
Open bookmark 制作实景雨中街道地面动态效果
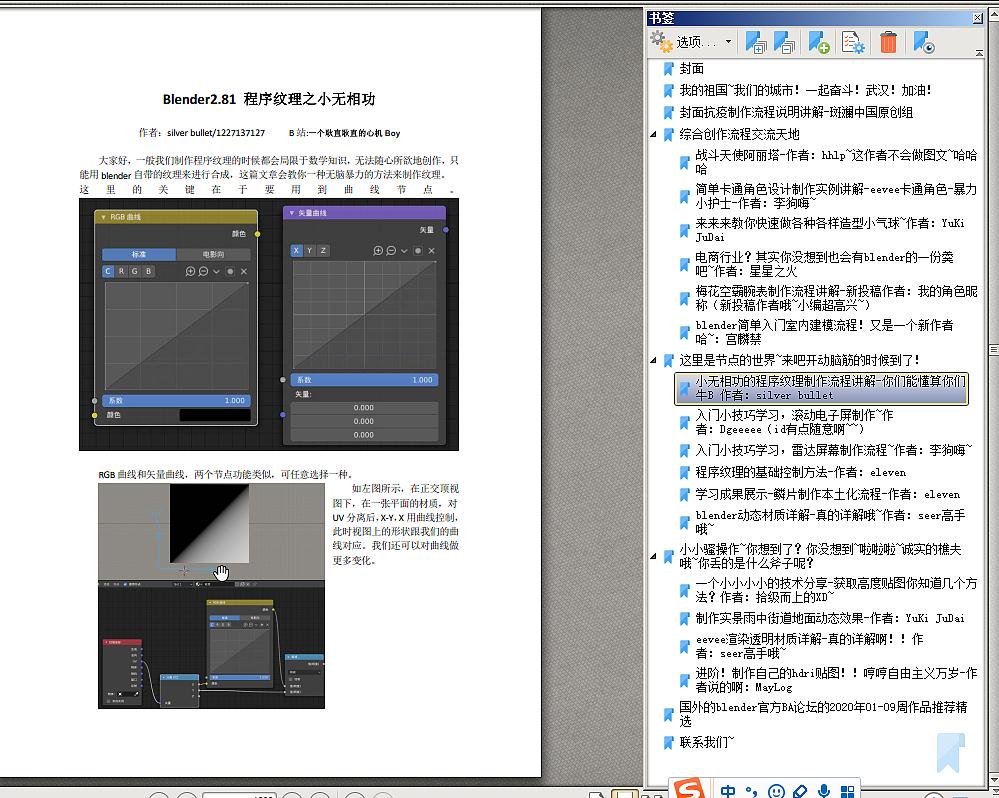coord(830,618)
